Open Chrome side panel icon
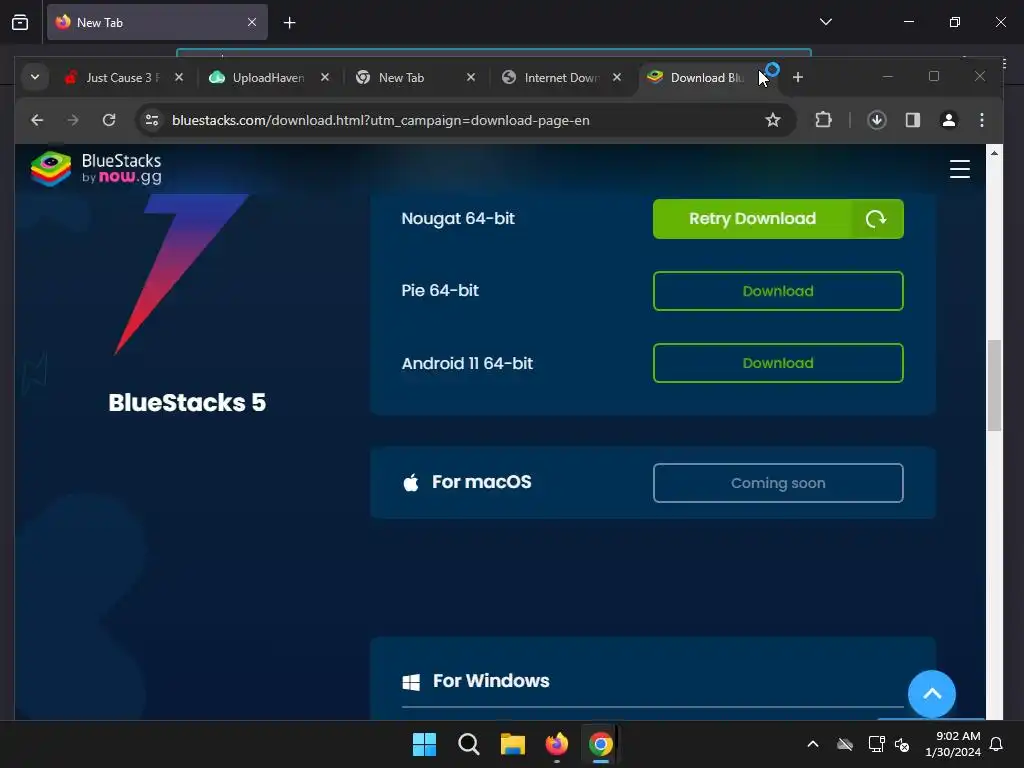The image size is (1024, 768). 912,120
